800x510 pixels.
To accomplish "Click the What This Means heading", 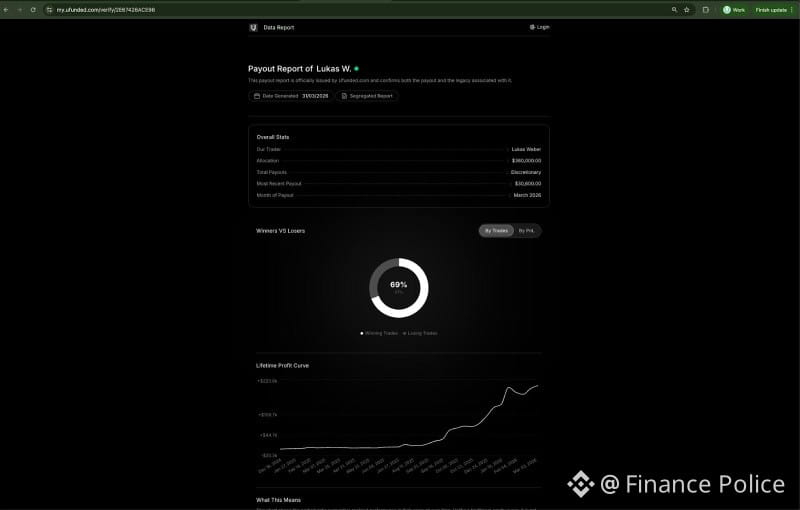I will [x=278, y=500].
